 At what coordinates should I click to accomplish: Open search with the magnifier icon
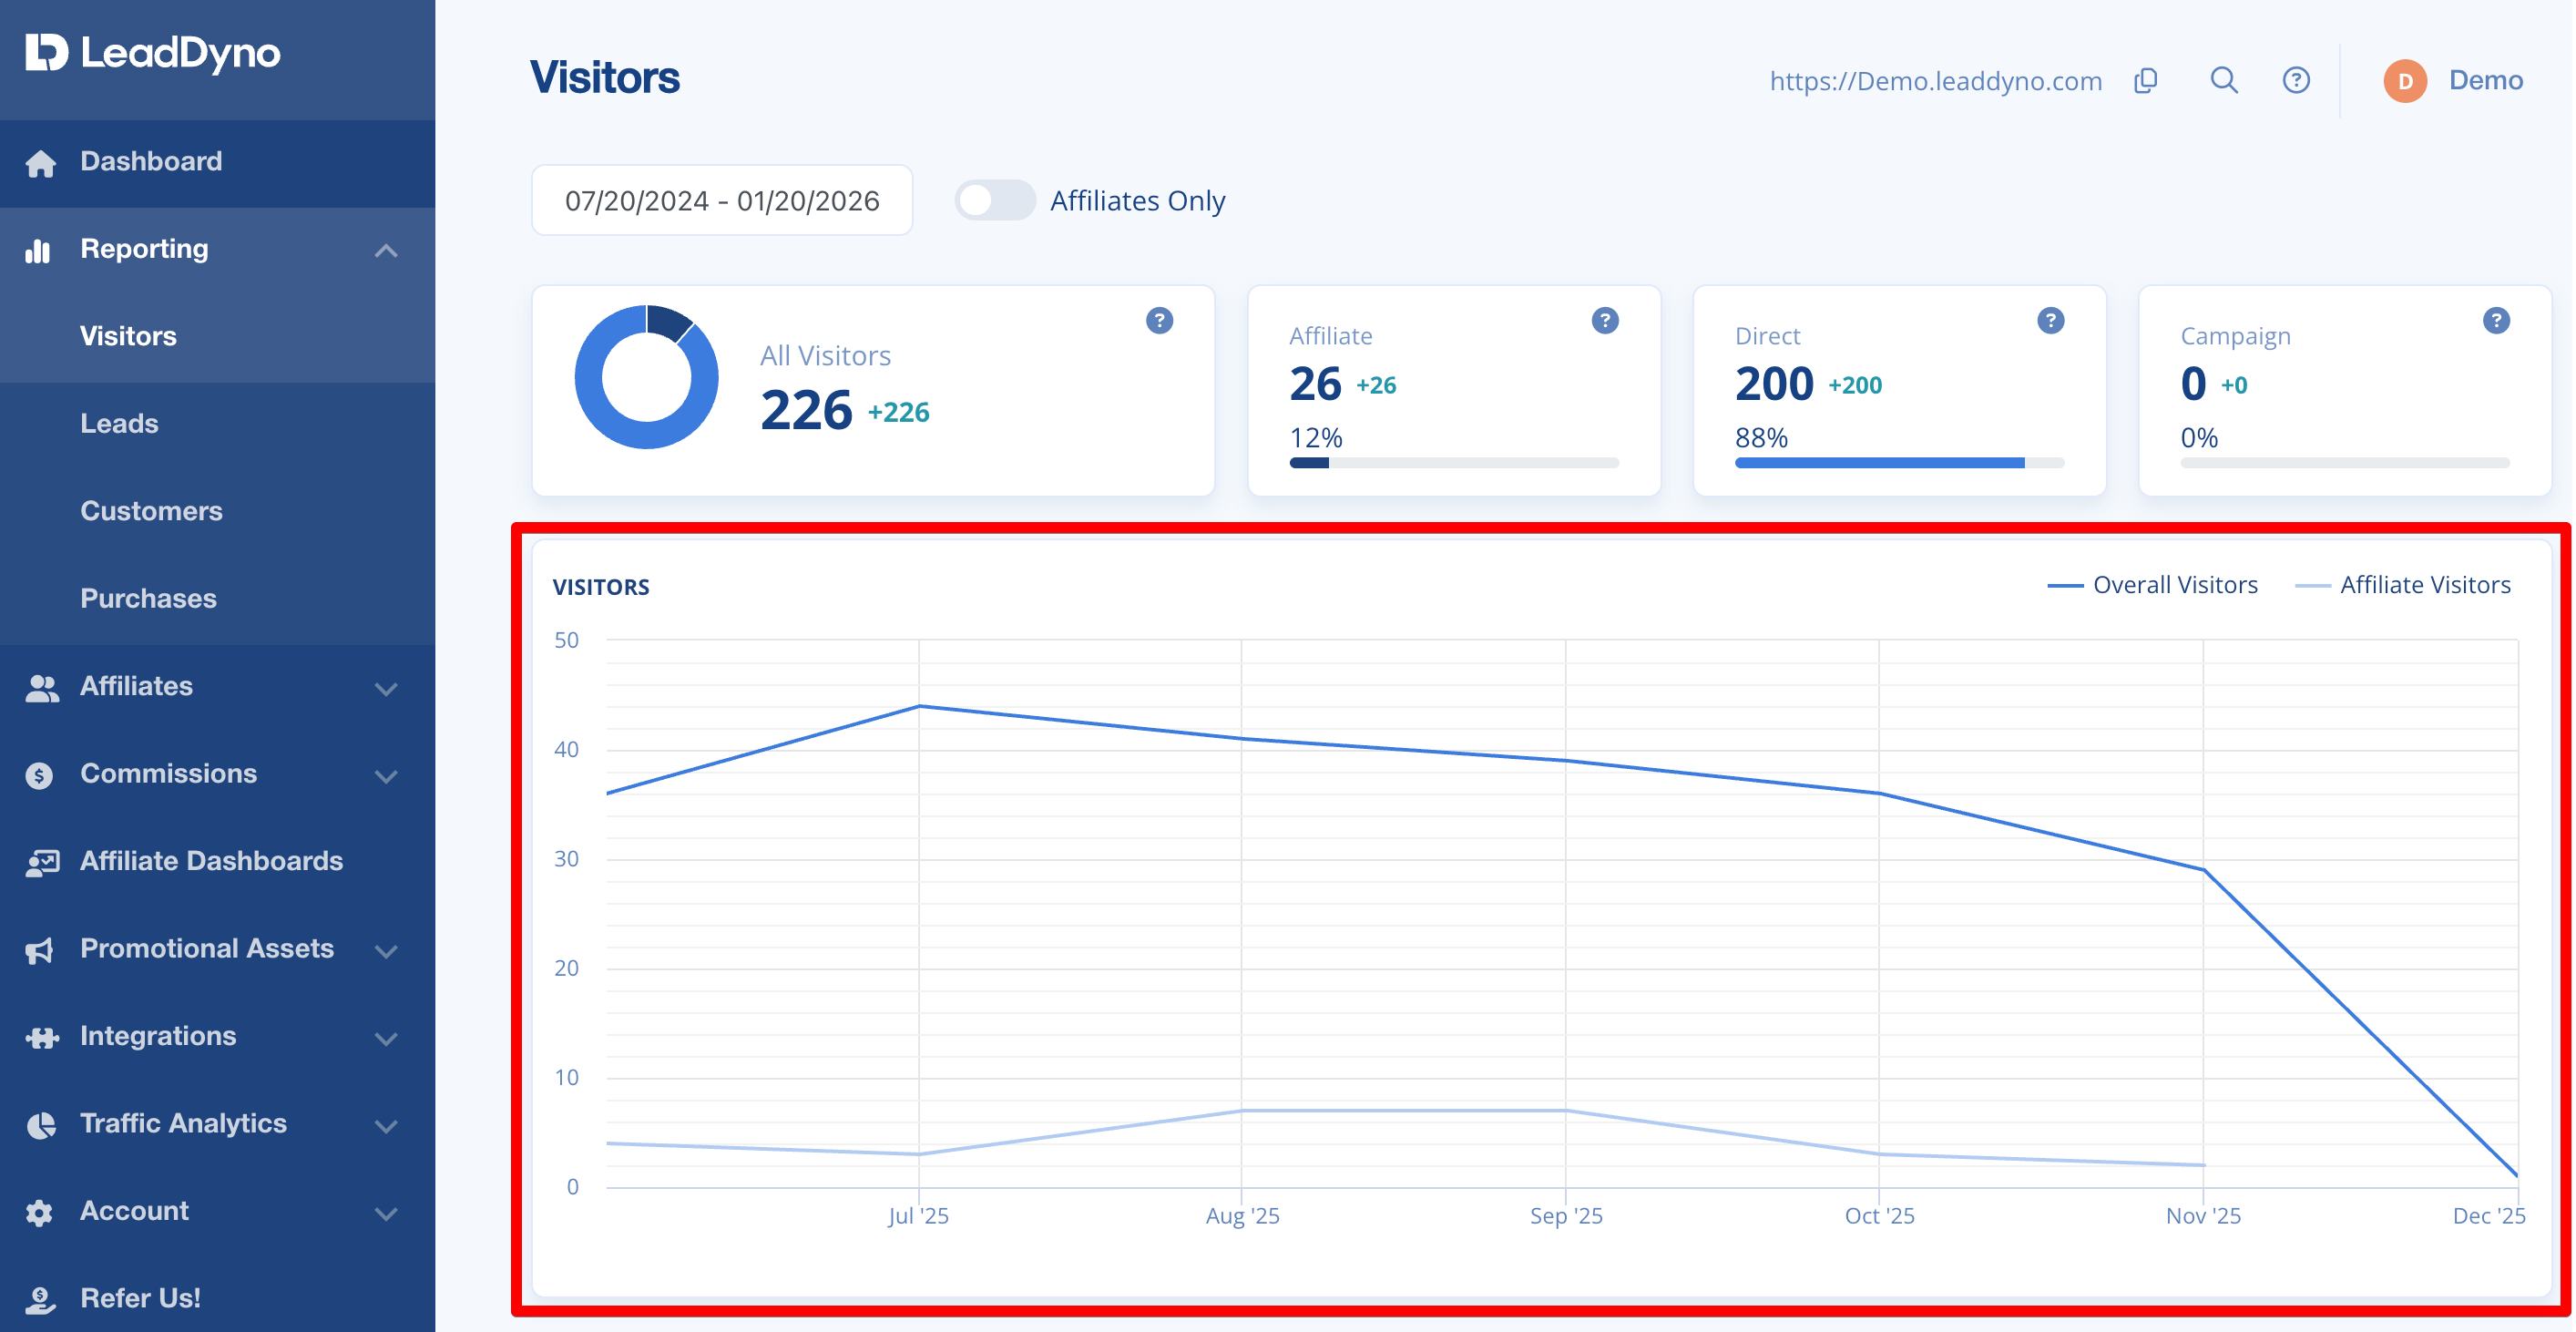(x=2224, y=80)
